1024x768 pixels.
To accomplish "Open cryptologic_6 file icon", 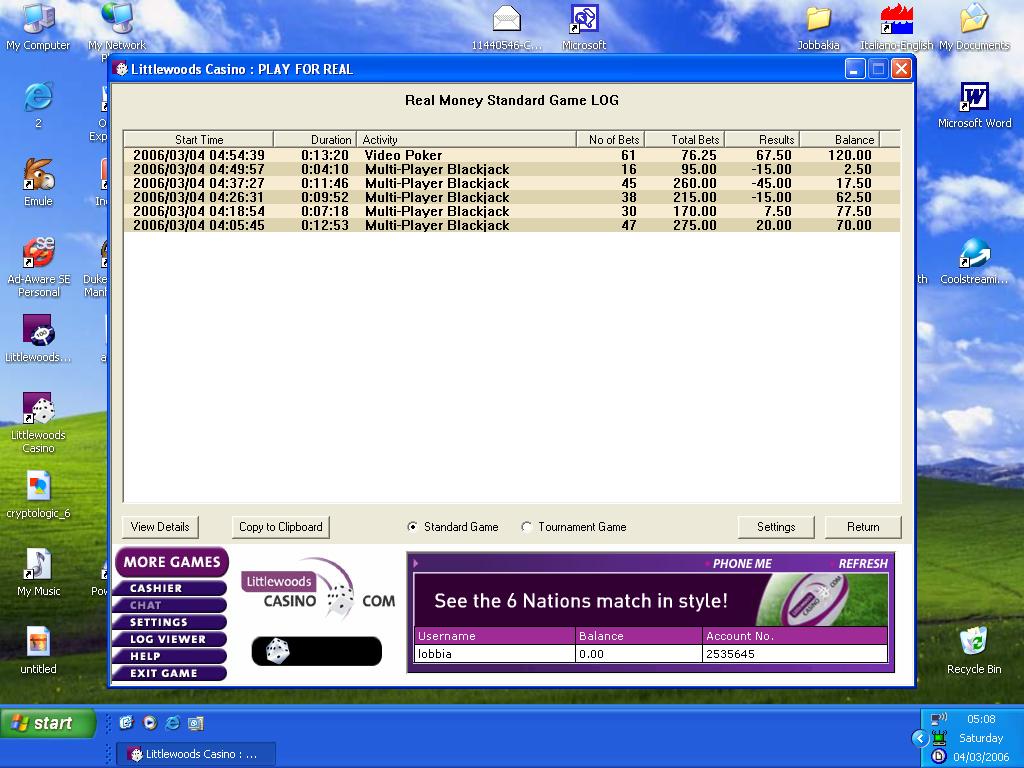I will tap(38, 494).
